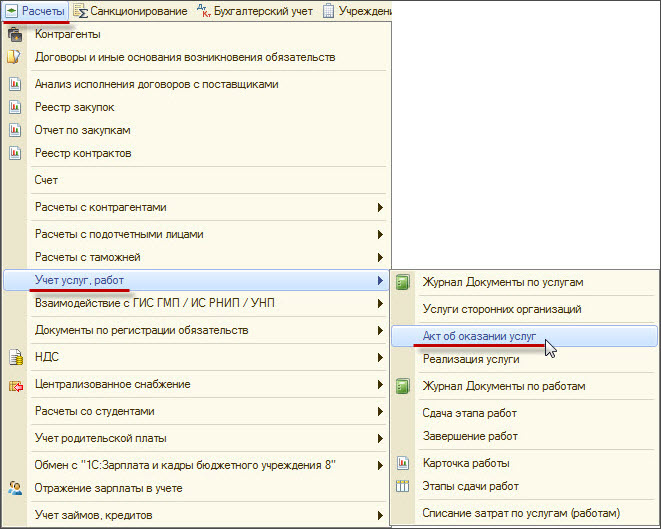Click the Расчеты menu icon
Viewport: 661px width, 529px height.
[x=11, y=11]
